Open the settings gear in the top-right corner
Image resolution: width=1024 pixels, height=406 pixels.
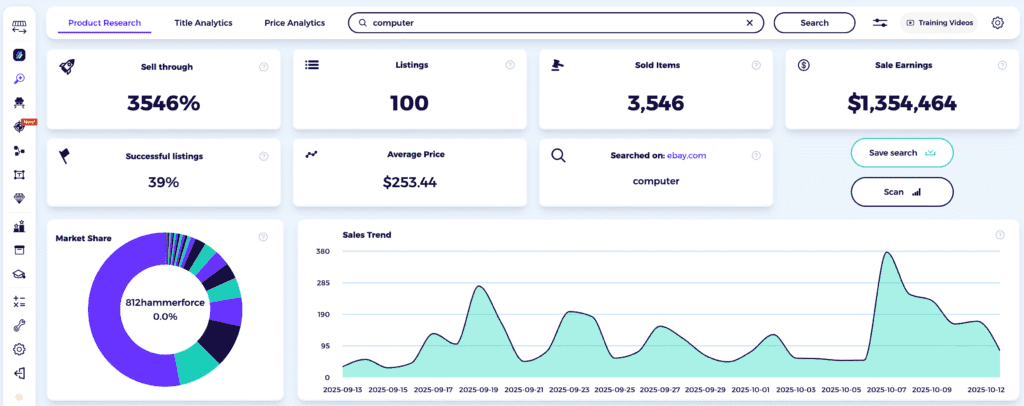997,22
